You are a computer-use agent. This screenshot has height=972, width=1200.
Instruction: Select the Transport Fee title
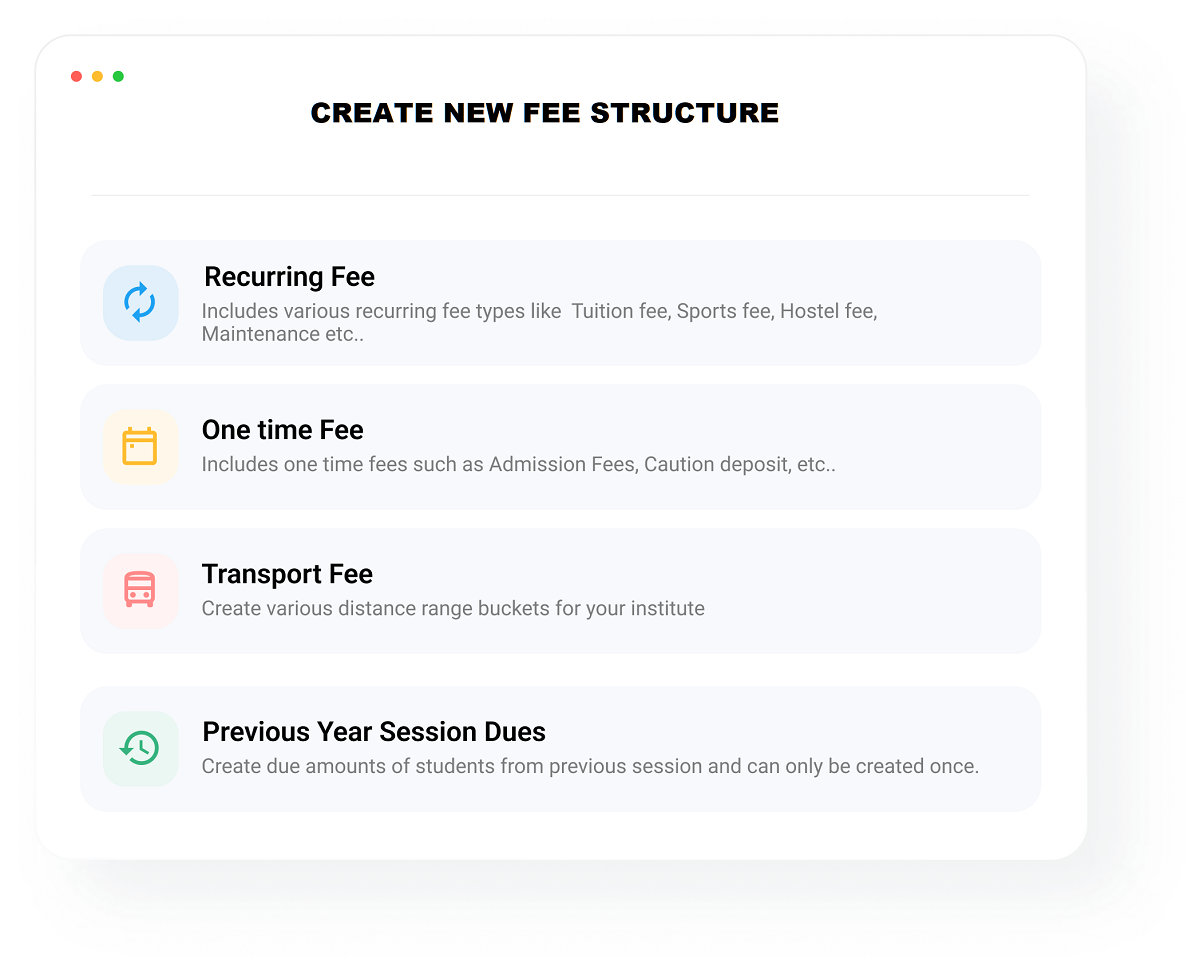tap(287, 574)
